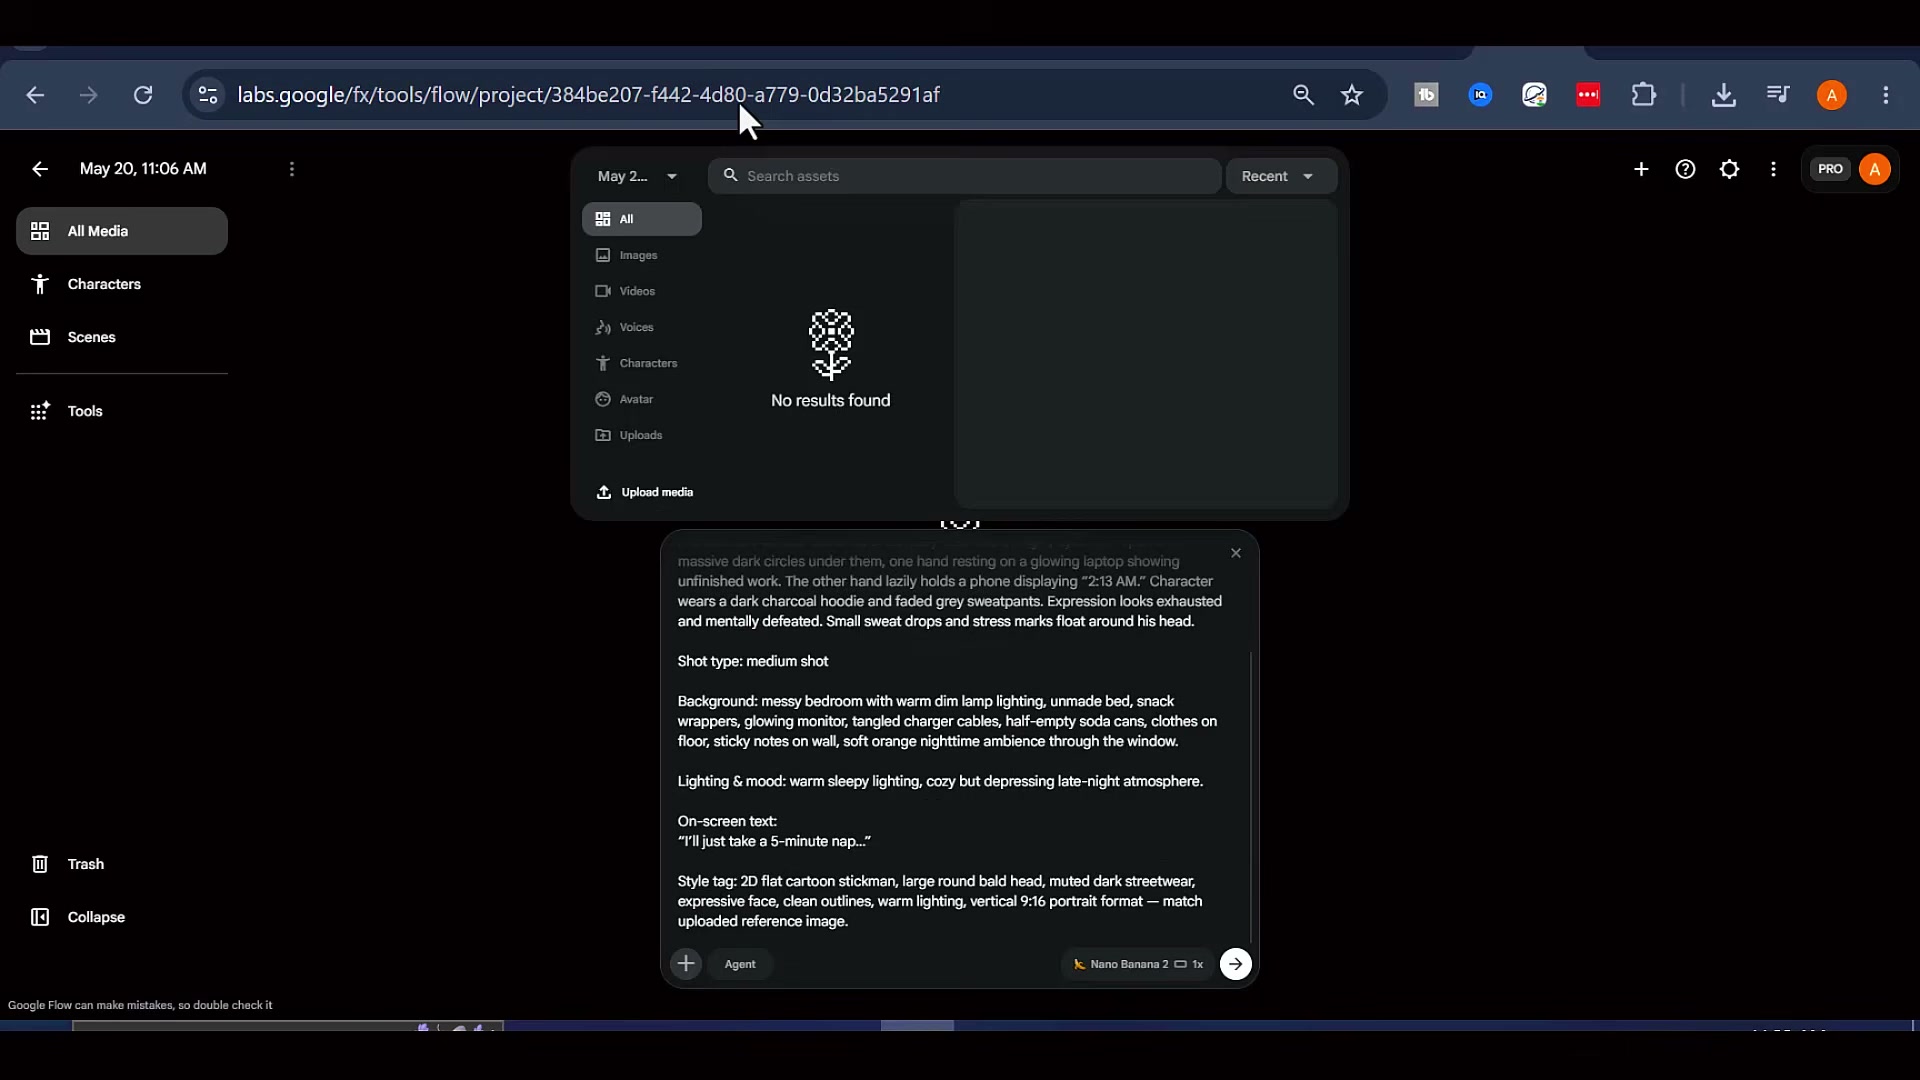The height and width of the screenshot is (1080, 1920).
Task: Click the 'Shot type: medium shot' line
Action: pyautogui.click(x=753, y=661)
